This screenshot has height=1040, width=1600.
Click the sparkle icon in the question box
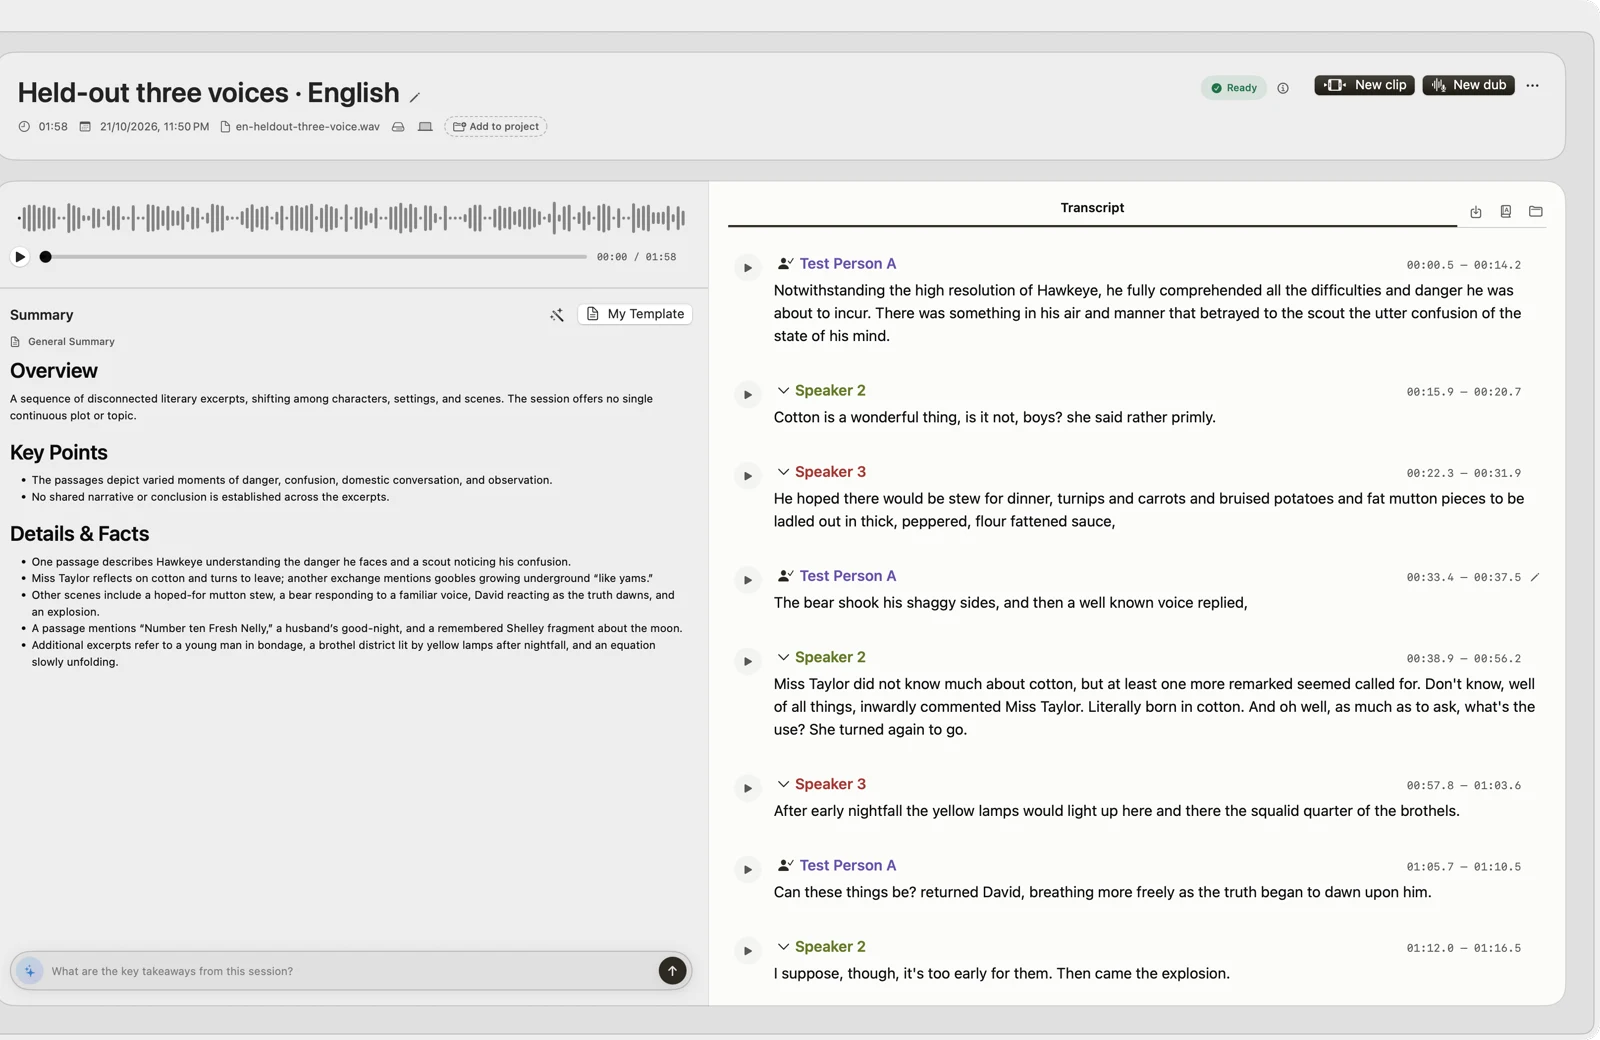[30, 971]
